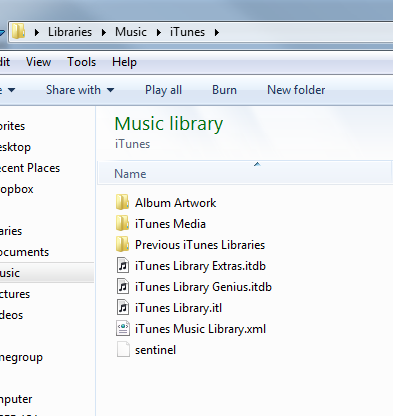Screen dimensions: 393x416
Task: Select the 'iTunes Library Extras.itdb' file name
Action: (x=200, y=266)
